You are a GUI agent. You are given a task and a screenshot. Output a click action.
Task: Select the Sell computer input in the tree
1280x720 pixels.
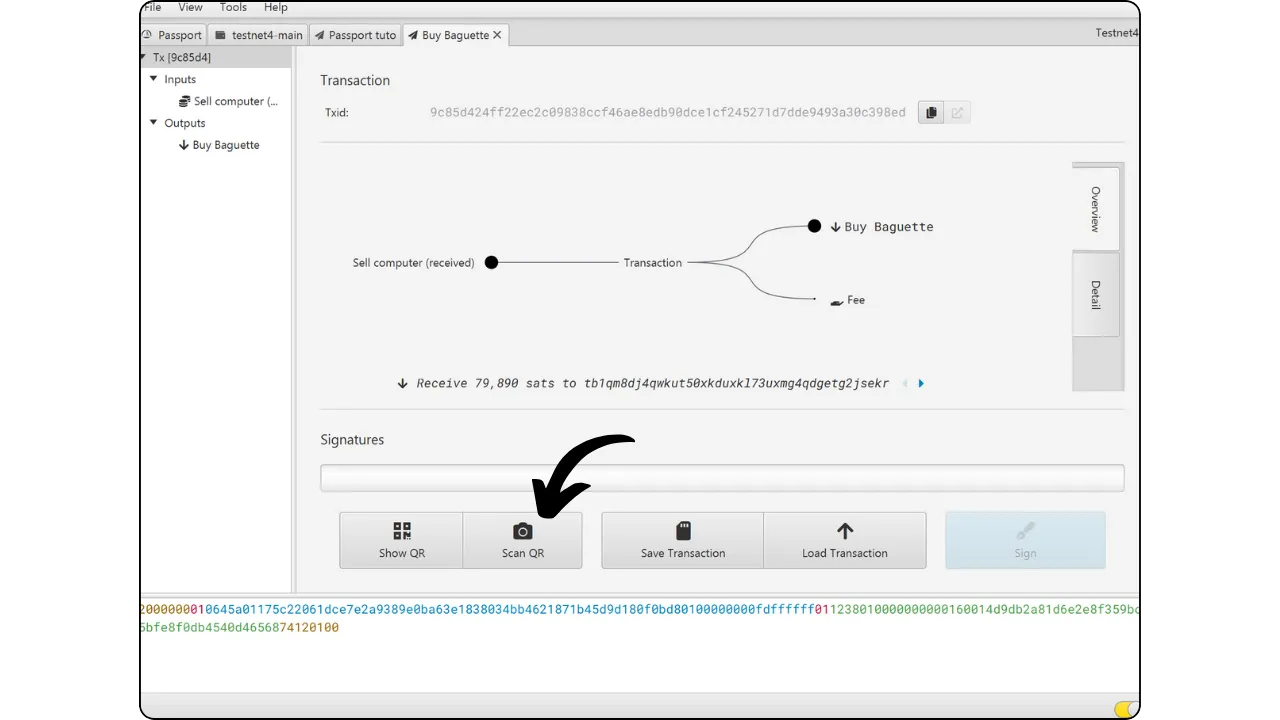tap(234, 101)
